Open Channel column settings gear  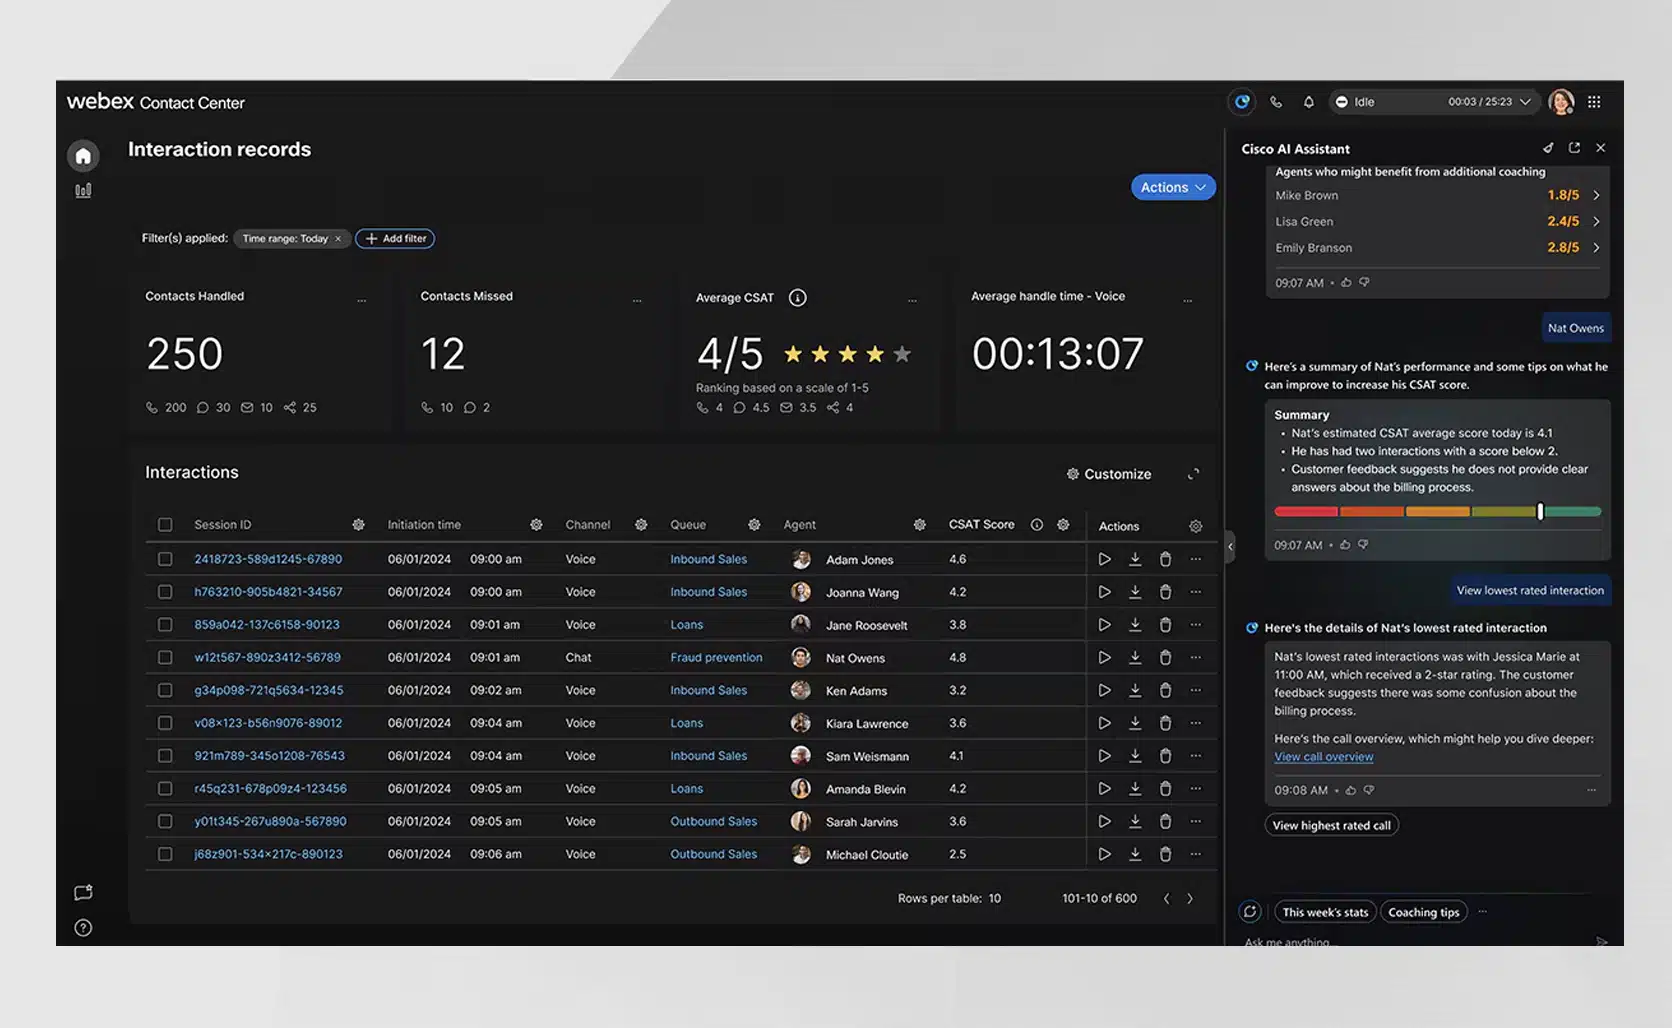[641, 525]
